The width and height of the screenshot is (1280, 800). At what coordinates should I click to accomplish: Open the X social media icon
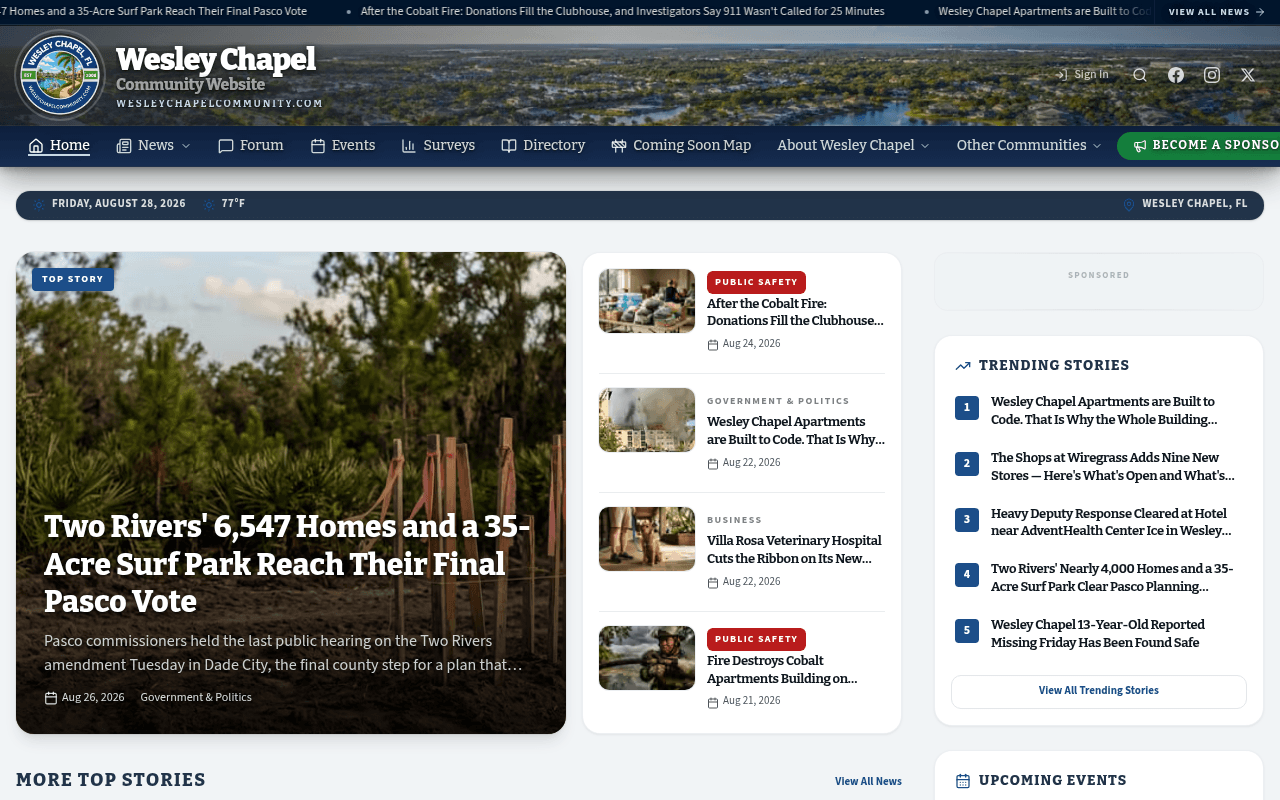pos(1248,75)
